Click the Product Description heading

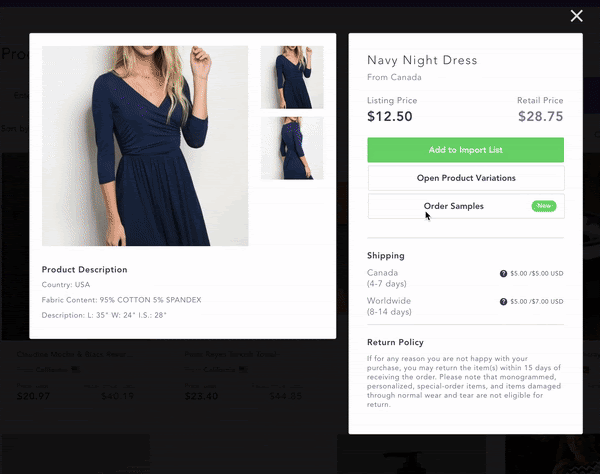tap(85, 269)
